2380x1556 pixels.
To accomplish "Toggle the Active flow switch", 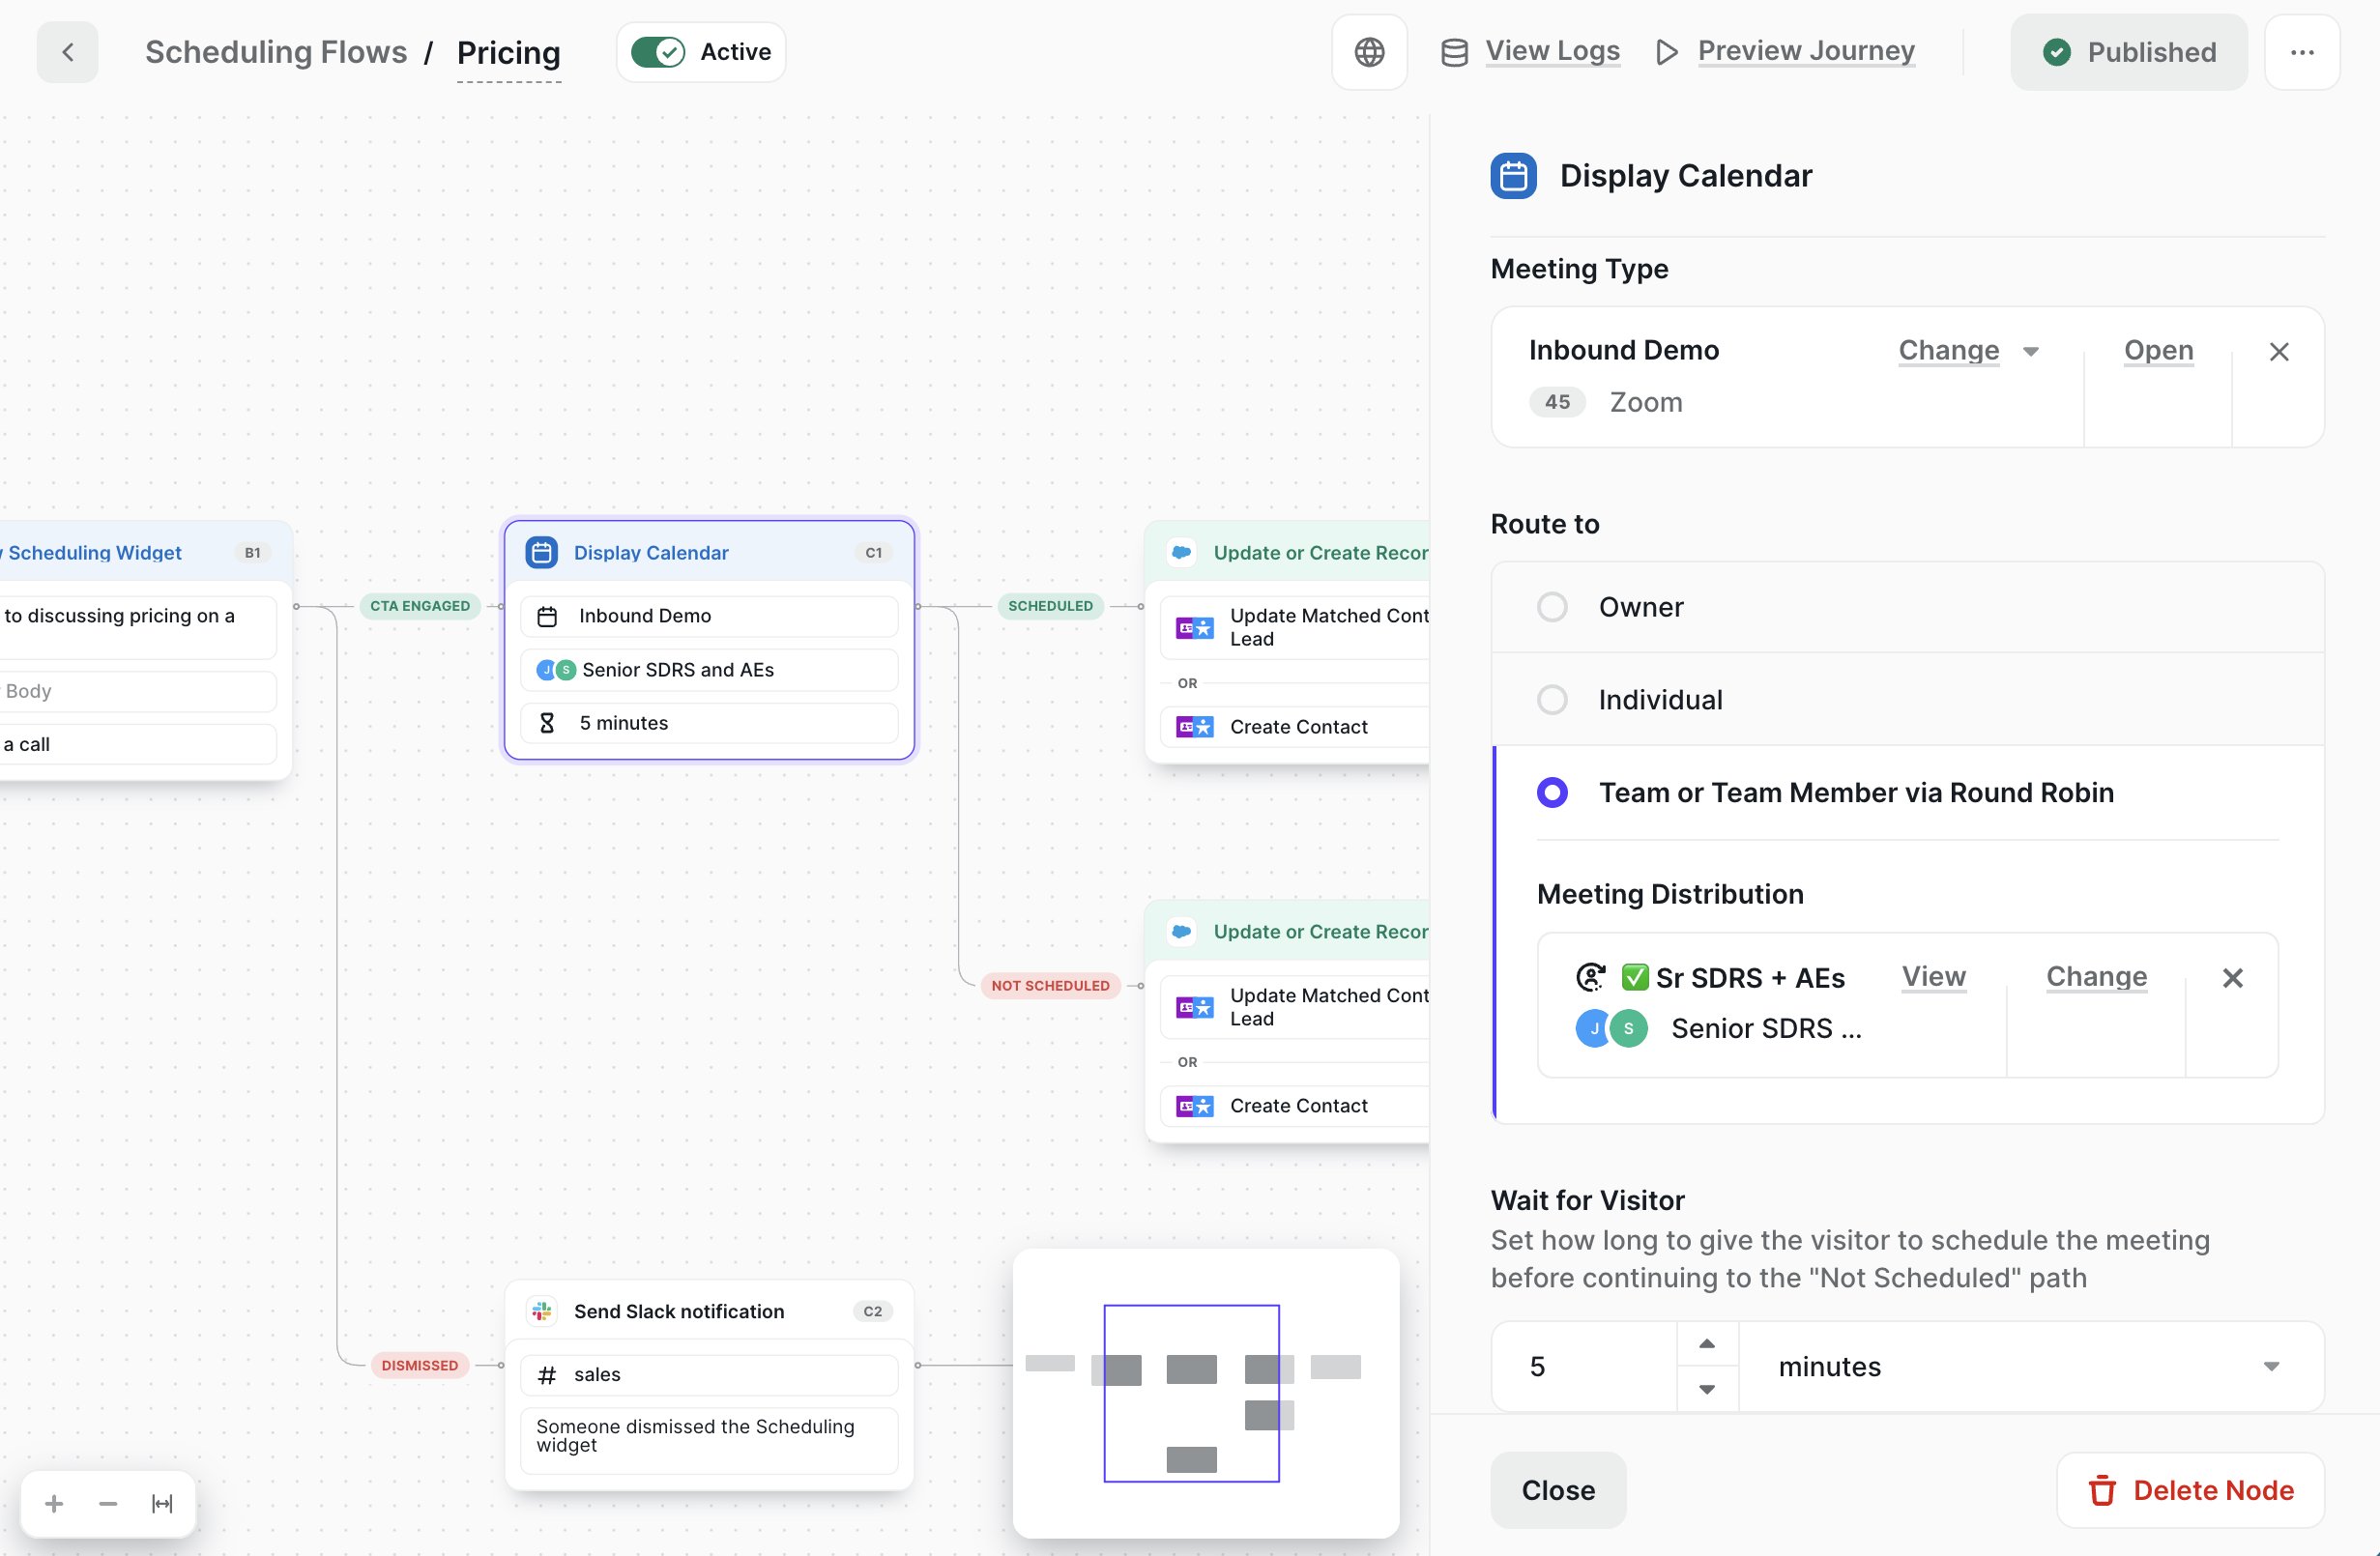I will click(x=658, y=52).
